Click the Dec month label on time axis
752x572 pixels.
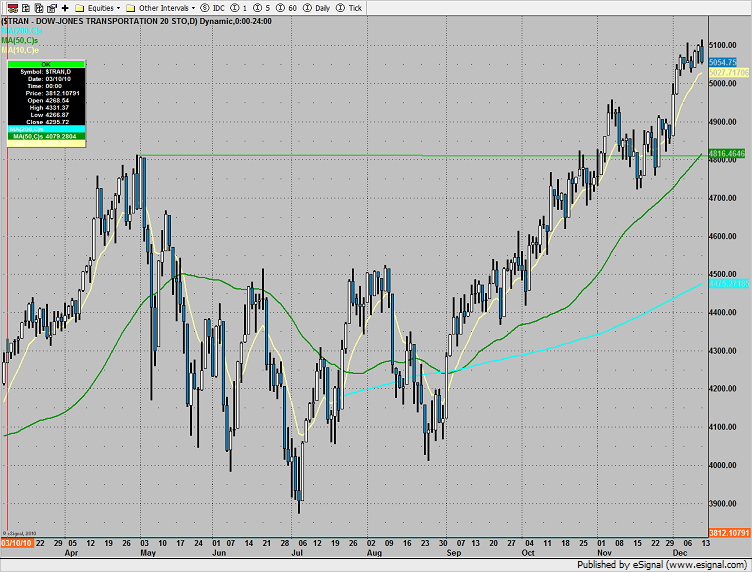pyautogui.click(x=680, y=553)
